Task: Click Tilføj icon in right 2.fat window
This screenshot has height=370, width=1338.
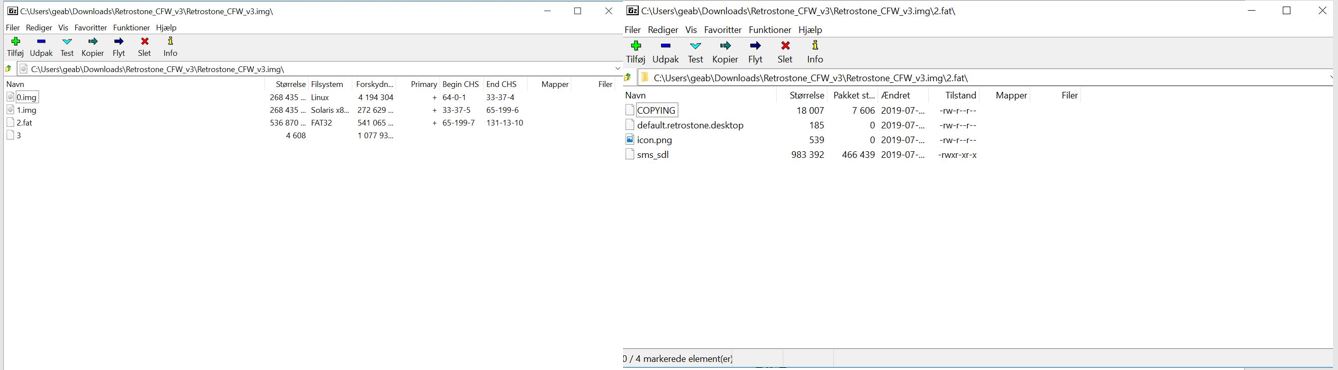Action: coord(635,45)
